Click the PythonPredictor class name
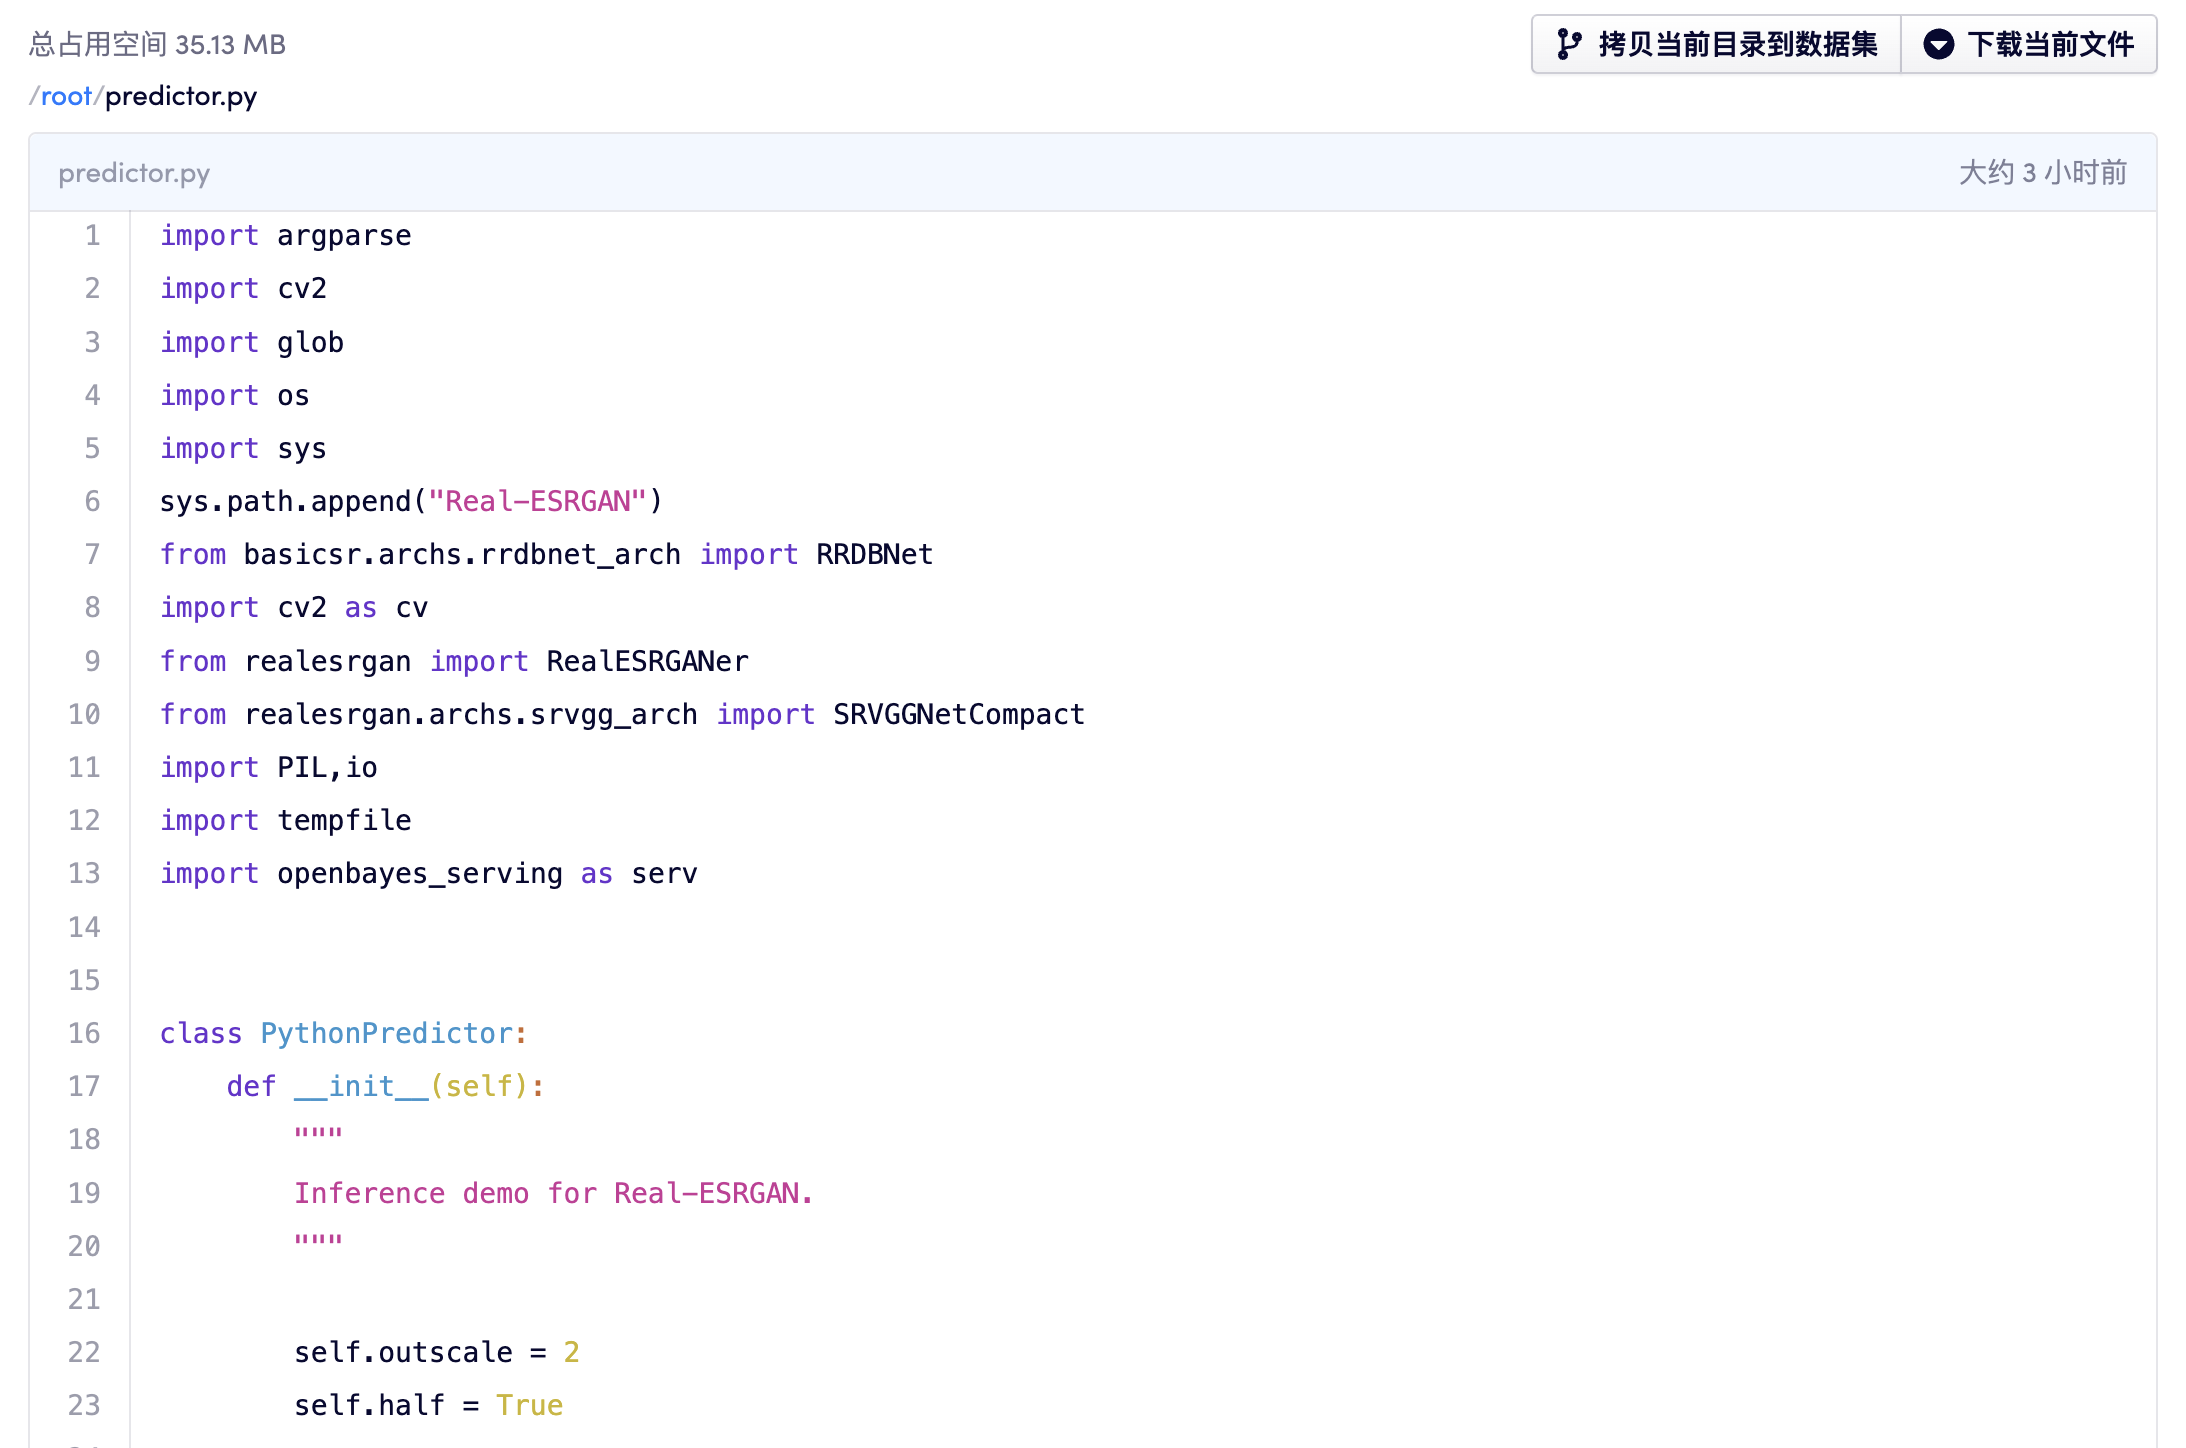This screenshot has height=1448, width=2186. tap(386, 1033)
